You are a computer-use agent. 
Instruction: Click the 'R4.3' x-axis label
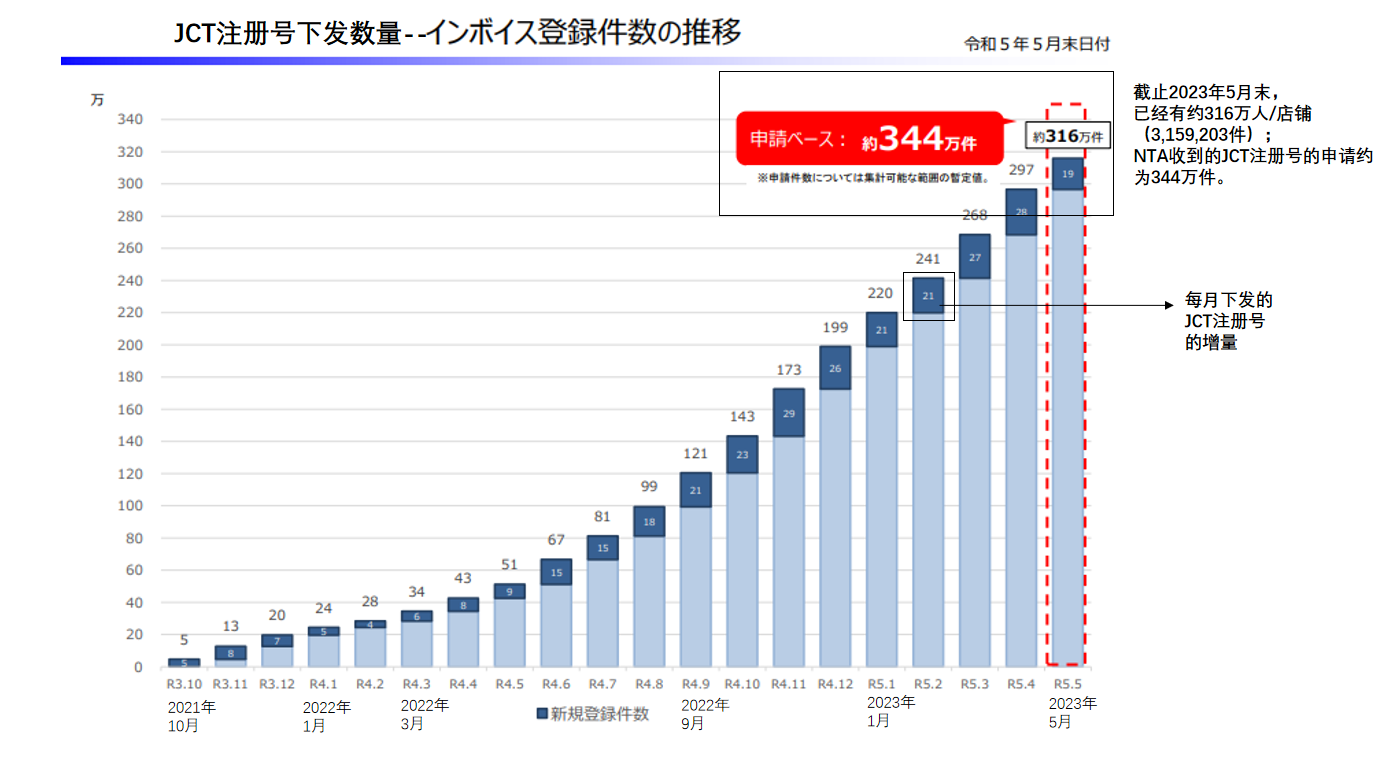417,685
